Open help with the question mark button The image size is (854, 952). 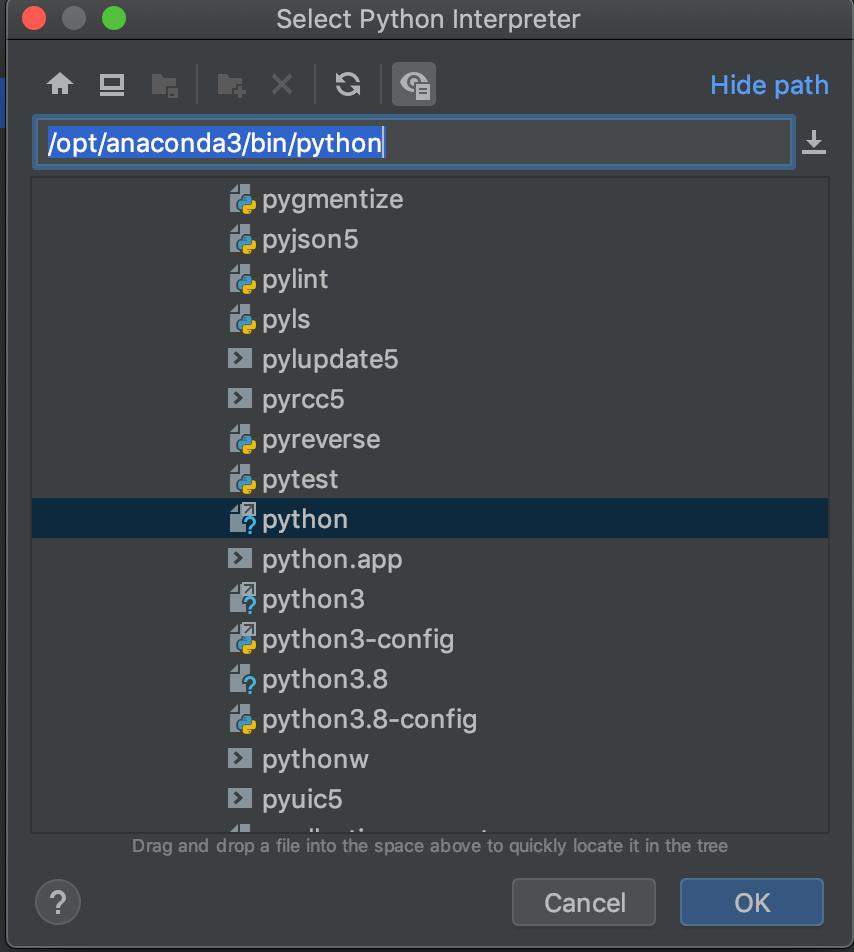(x=58, y=902)
